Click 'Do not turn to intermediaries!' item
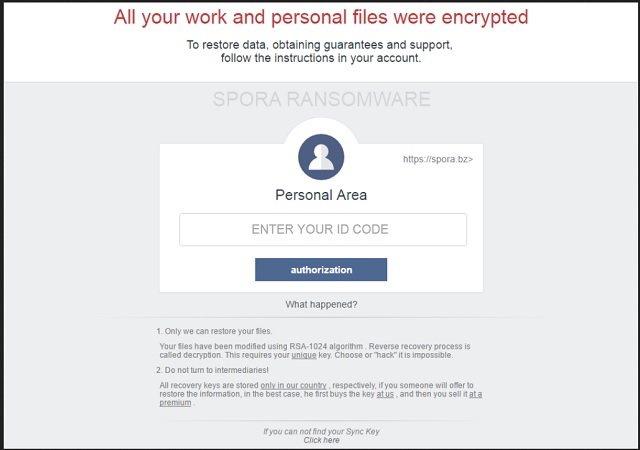Screen dimensions: 640x450 (212, 370)
